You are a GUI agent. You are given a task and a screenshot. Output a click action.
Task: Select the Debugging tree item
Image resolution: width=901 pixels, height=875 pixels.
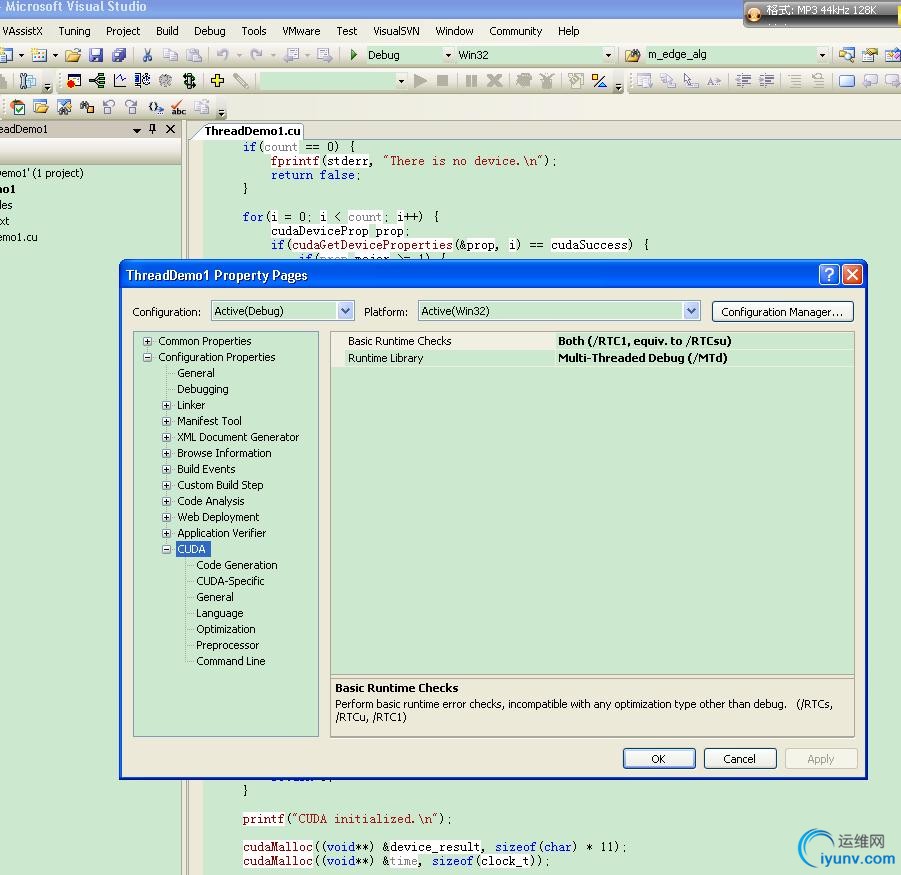point(202,390)
